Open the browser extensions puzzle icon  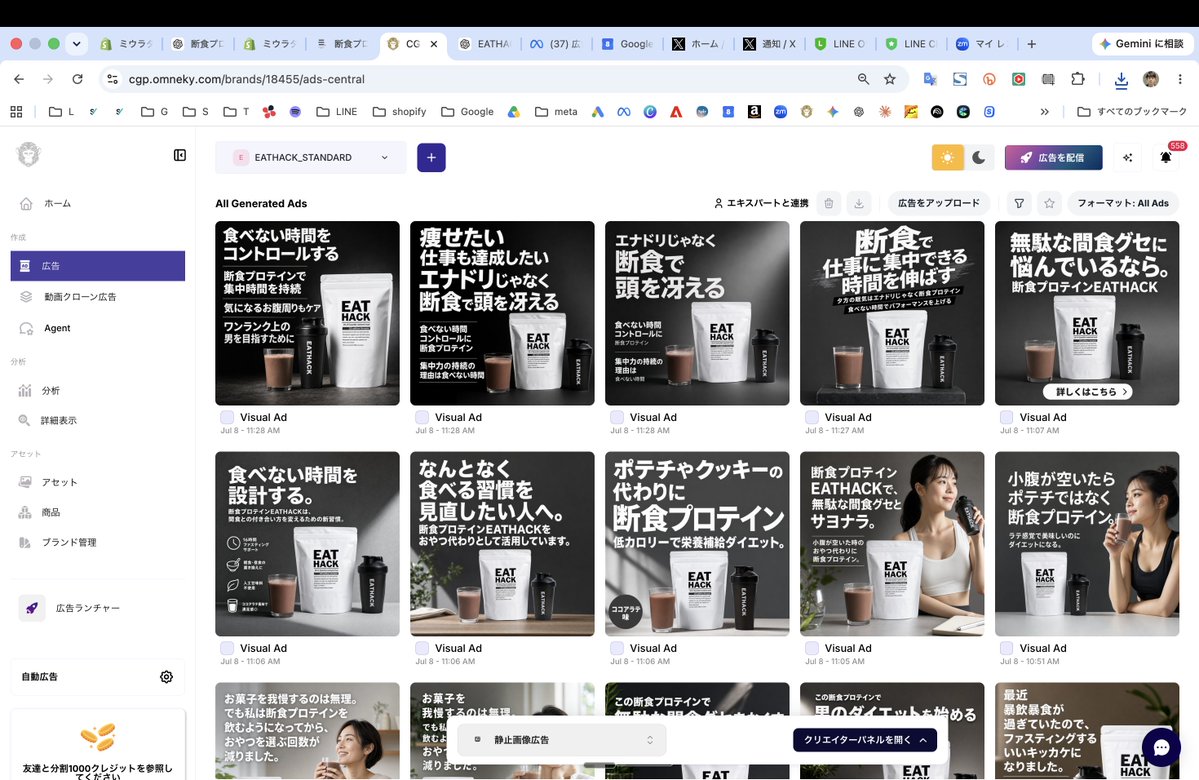[1077, 79]
